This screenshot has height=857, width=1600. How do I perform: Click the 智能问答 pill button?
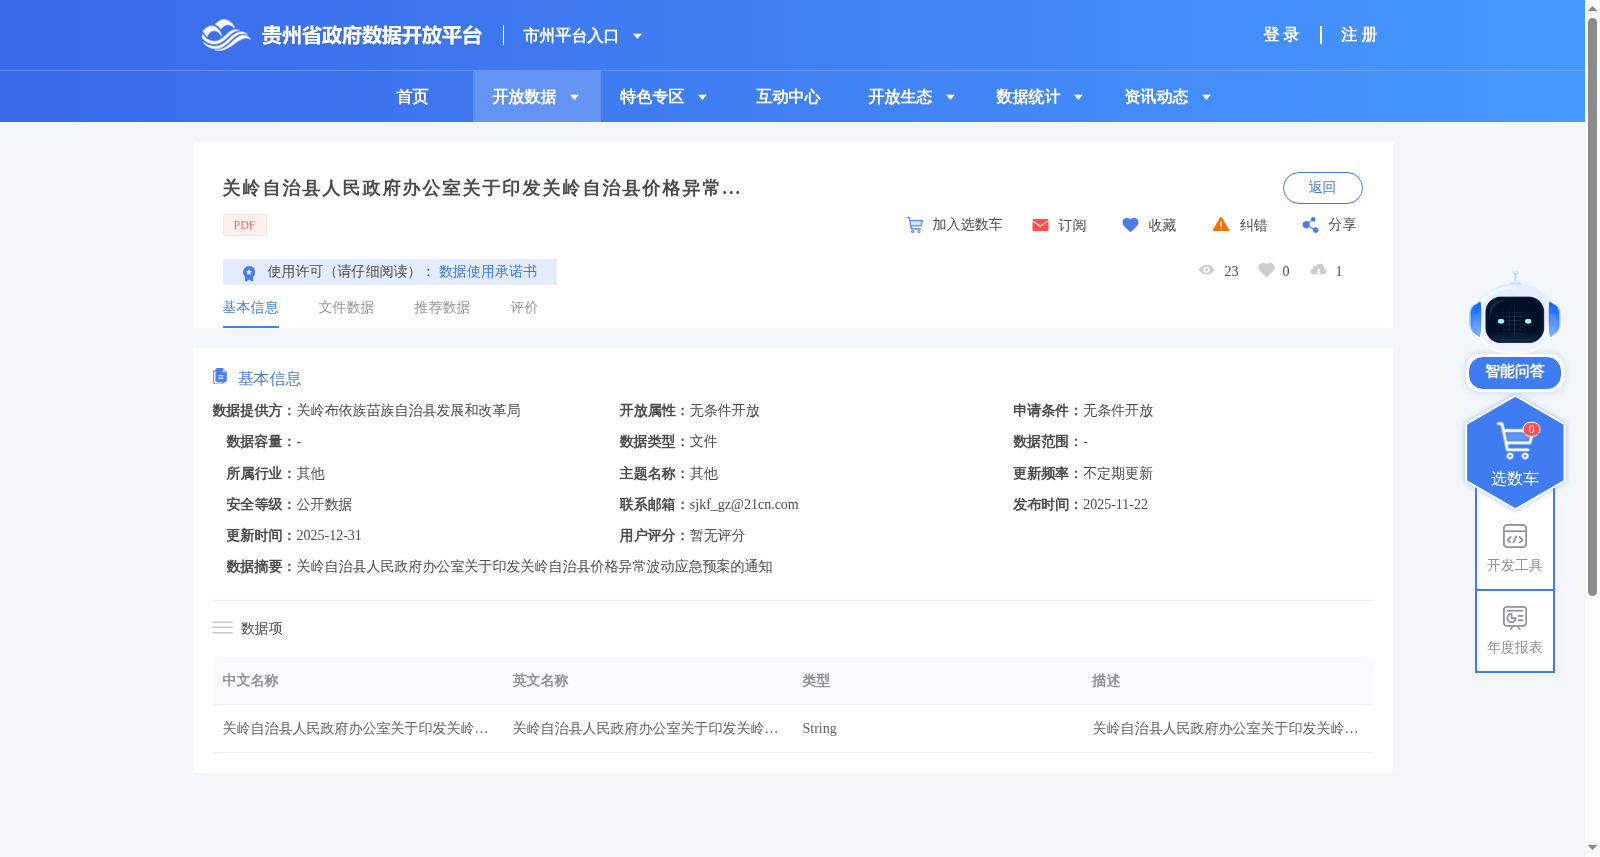tap(1515, 372)
